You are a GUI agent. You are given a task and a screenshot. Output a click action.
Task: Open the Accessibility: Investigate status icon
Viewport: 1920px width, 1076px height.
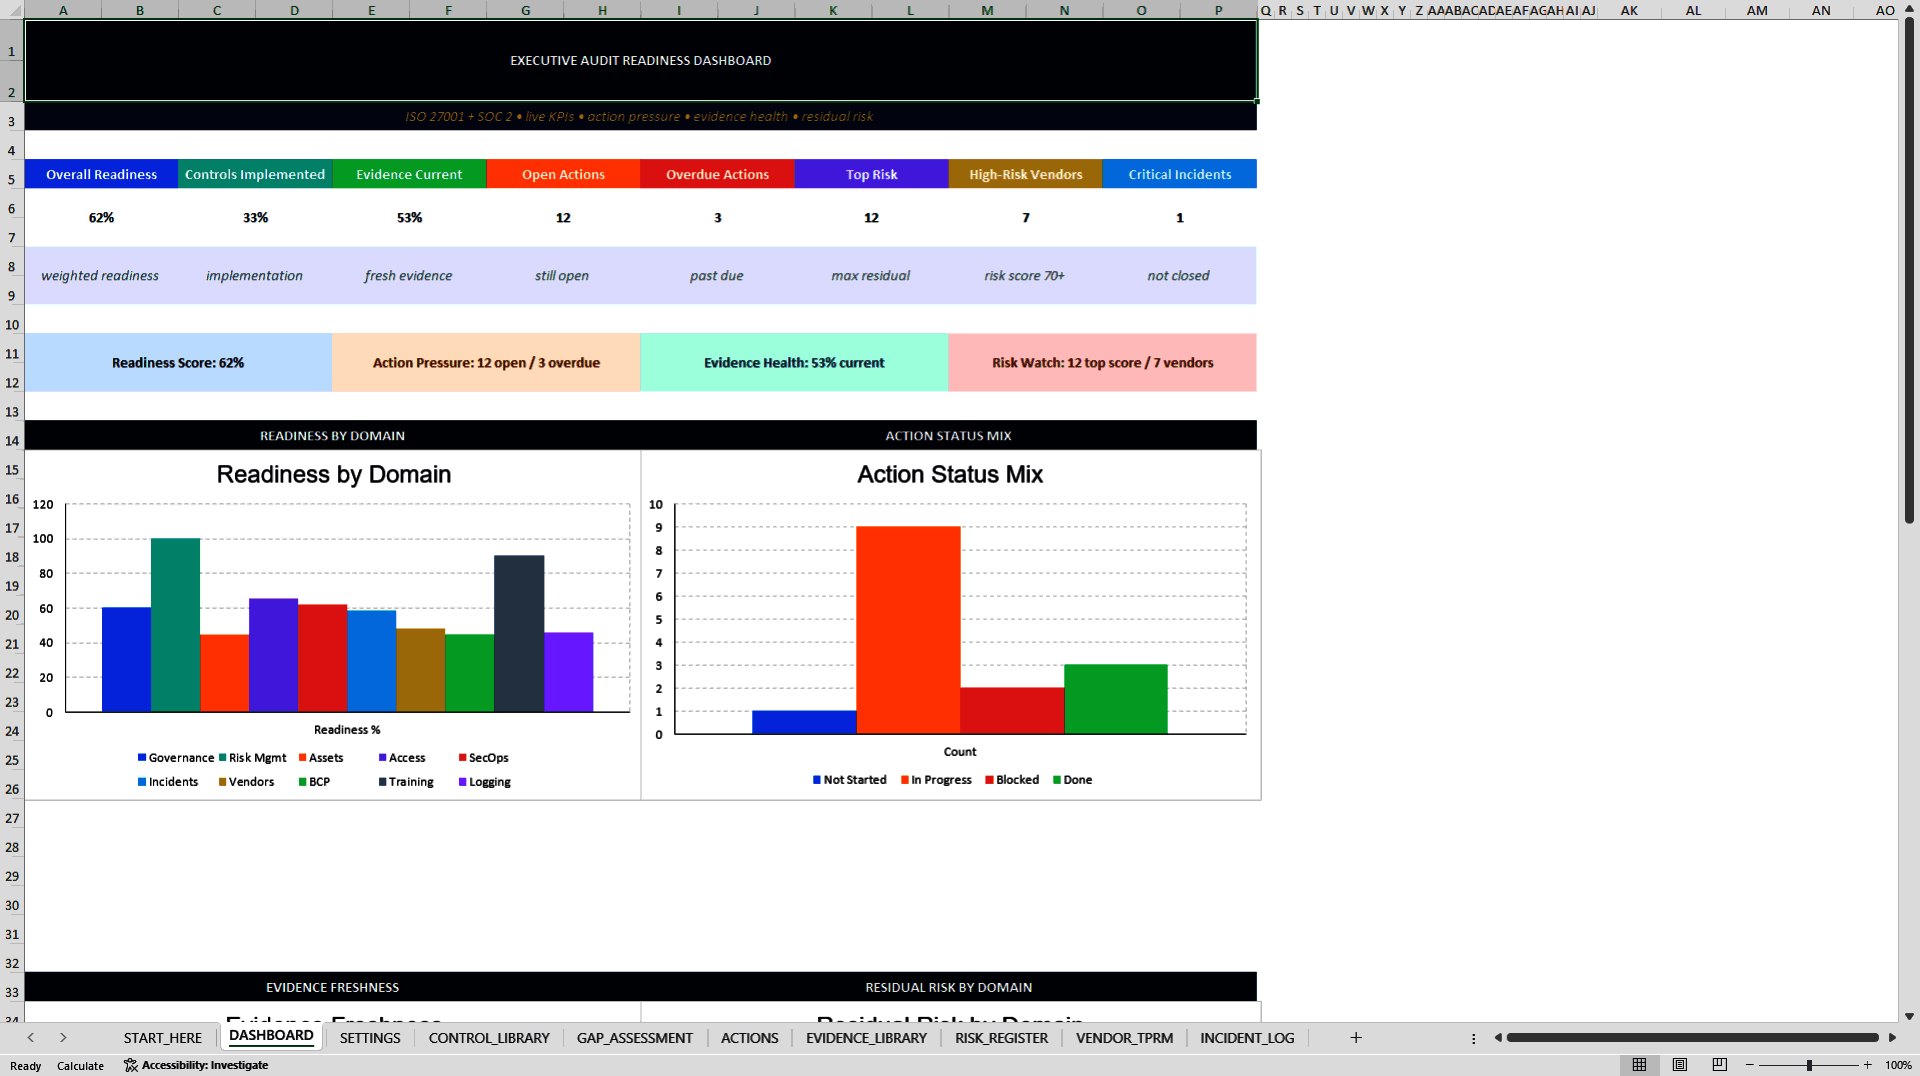point(196,1065)
